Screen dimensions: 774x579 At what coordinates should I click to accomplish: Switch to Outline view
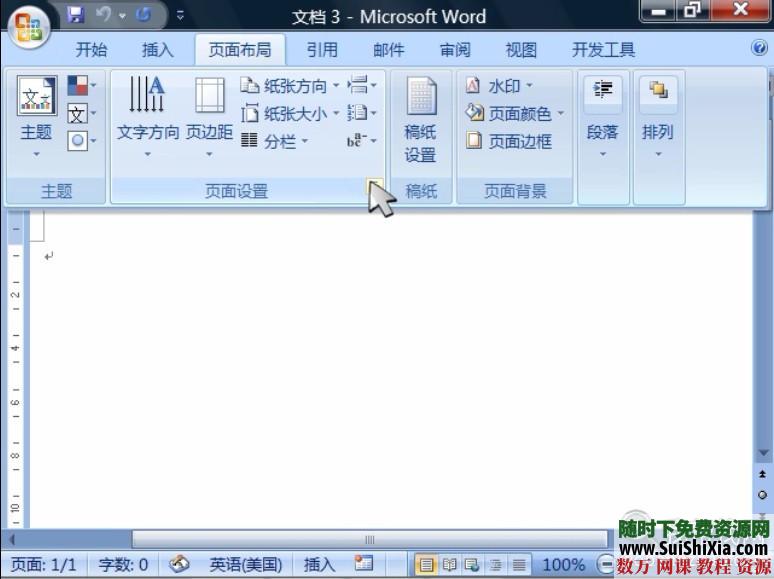[495, 564]
